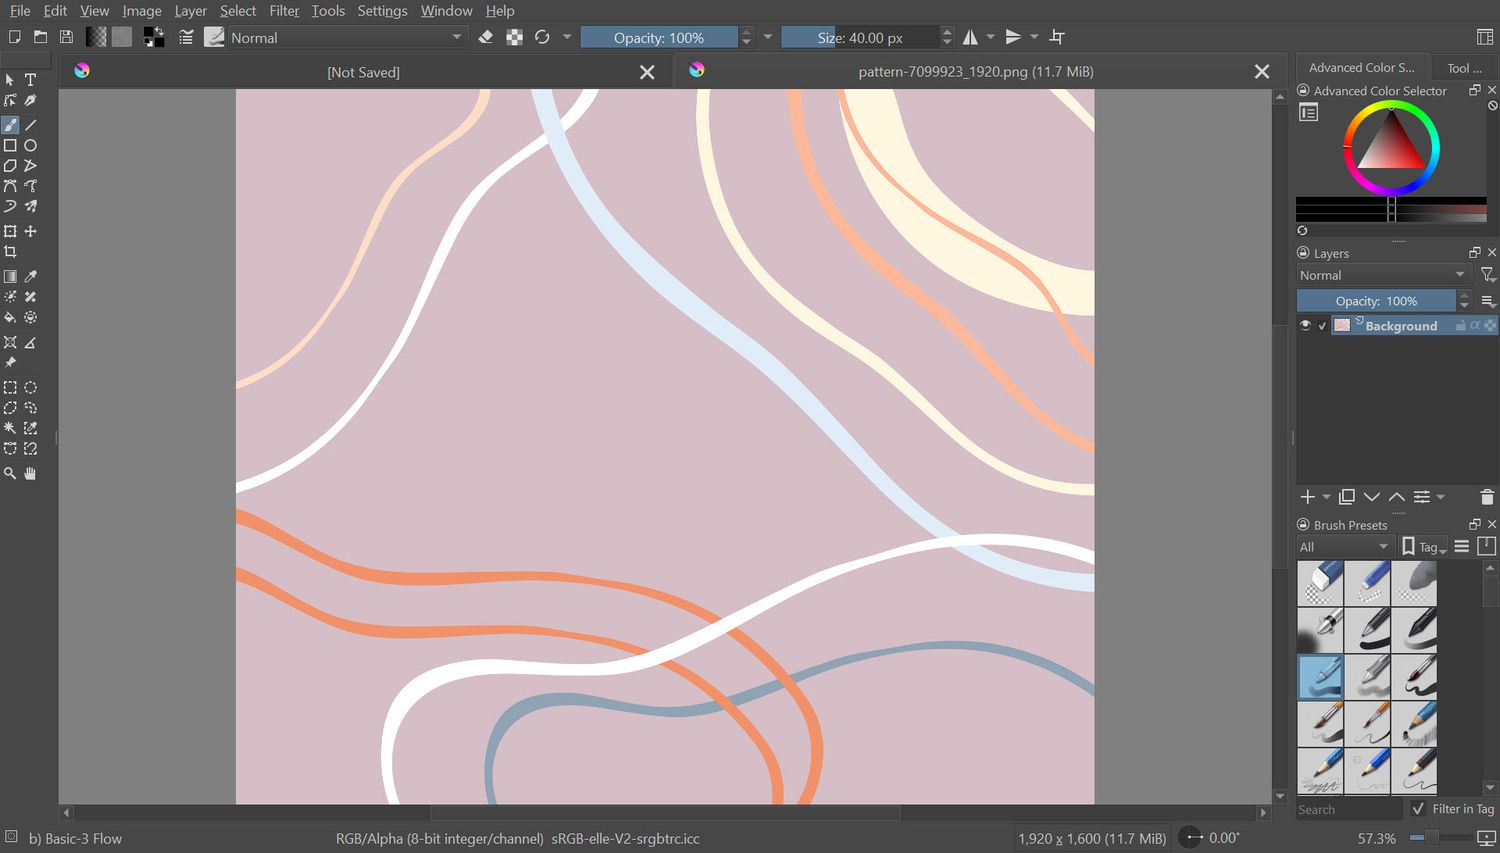Select the Rectangle shape tool

10,145
